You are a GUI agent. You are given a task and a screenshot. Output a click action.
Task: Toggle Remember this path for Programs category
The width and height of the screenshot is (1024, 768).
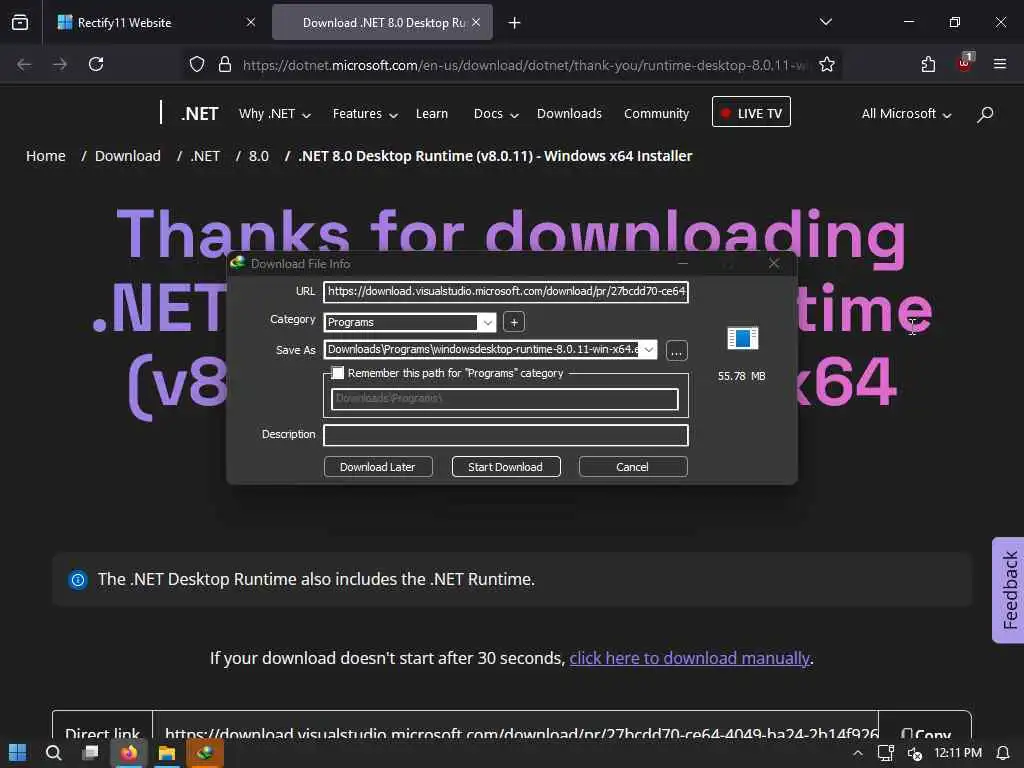338,373
